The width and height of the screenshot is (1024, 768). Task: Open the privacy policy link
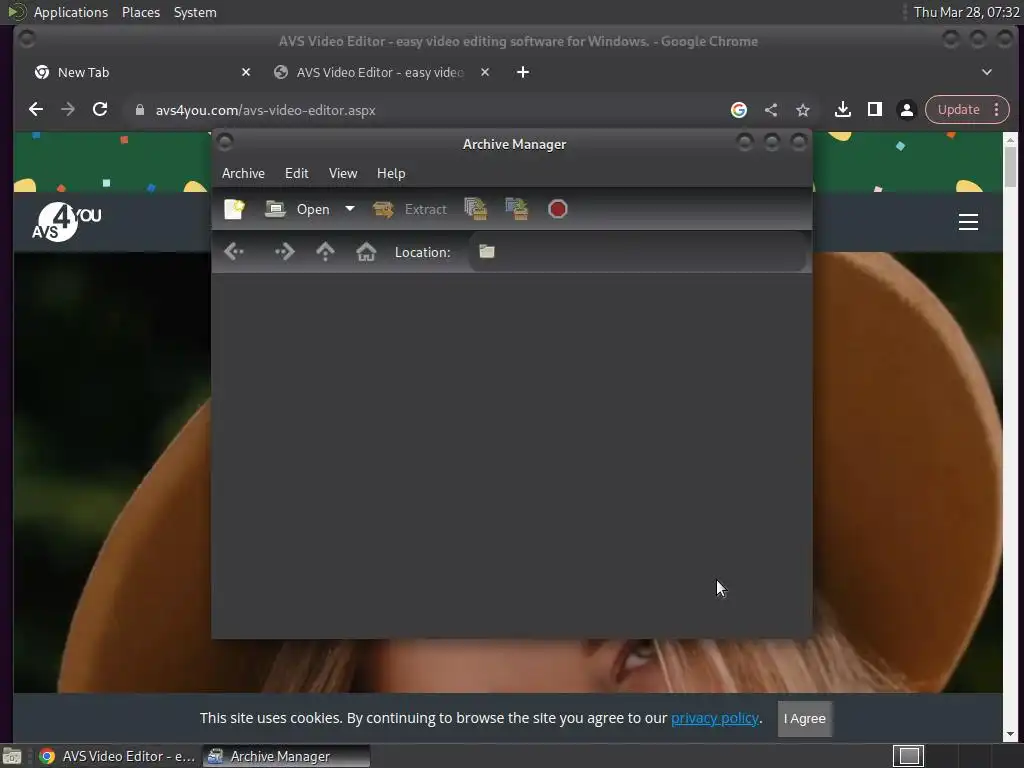pyautogui.click(x=714, y=718)
